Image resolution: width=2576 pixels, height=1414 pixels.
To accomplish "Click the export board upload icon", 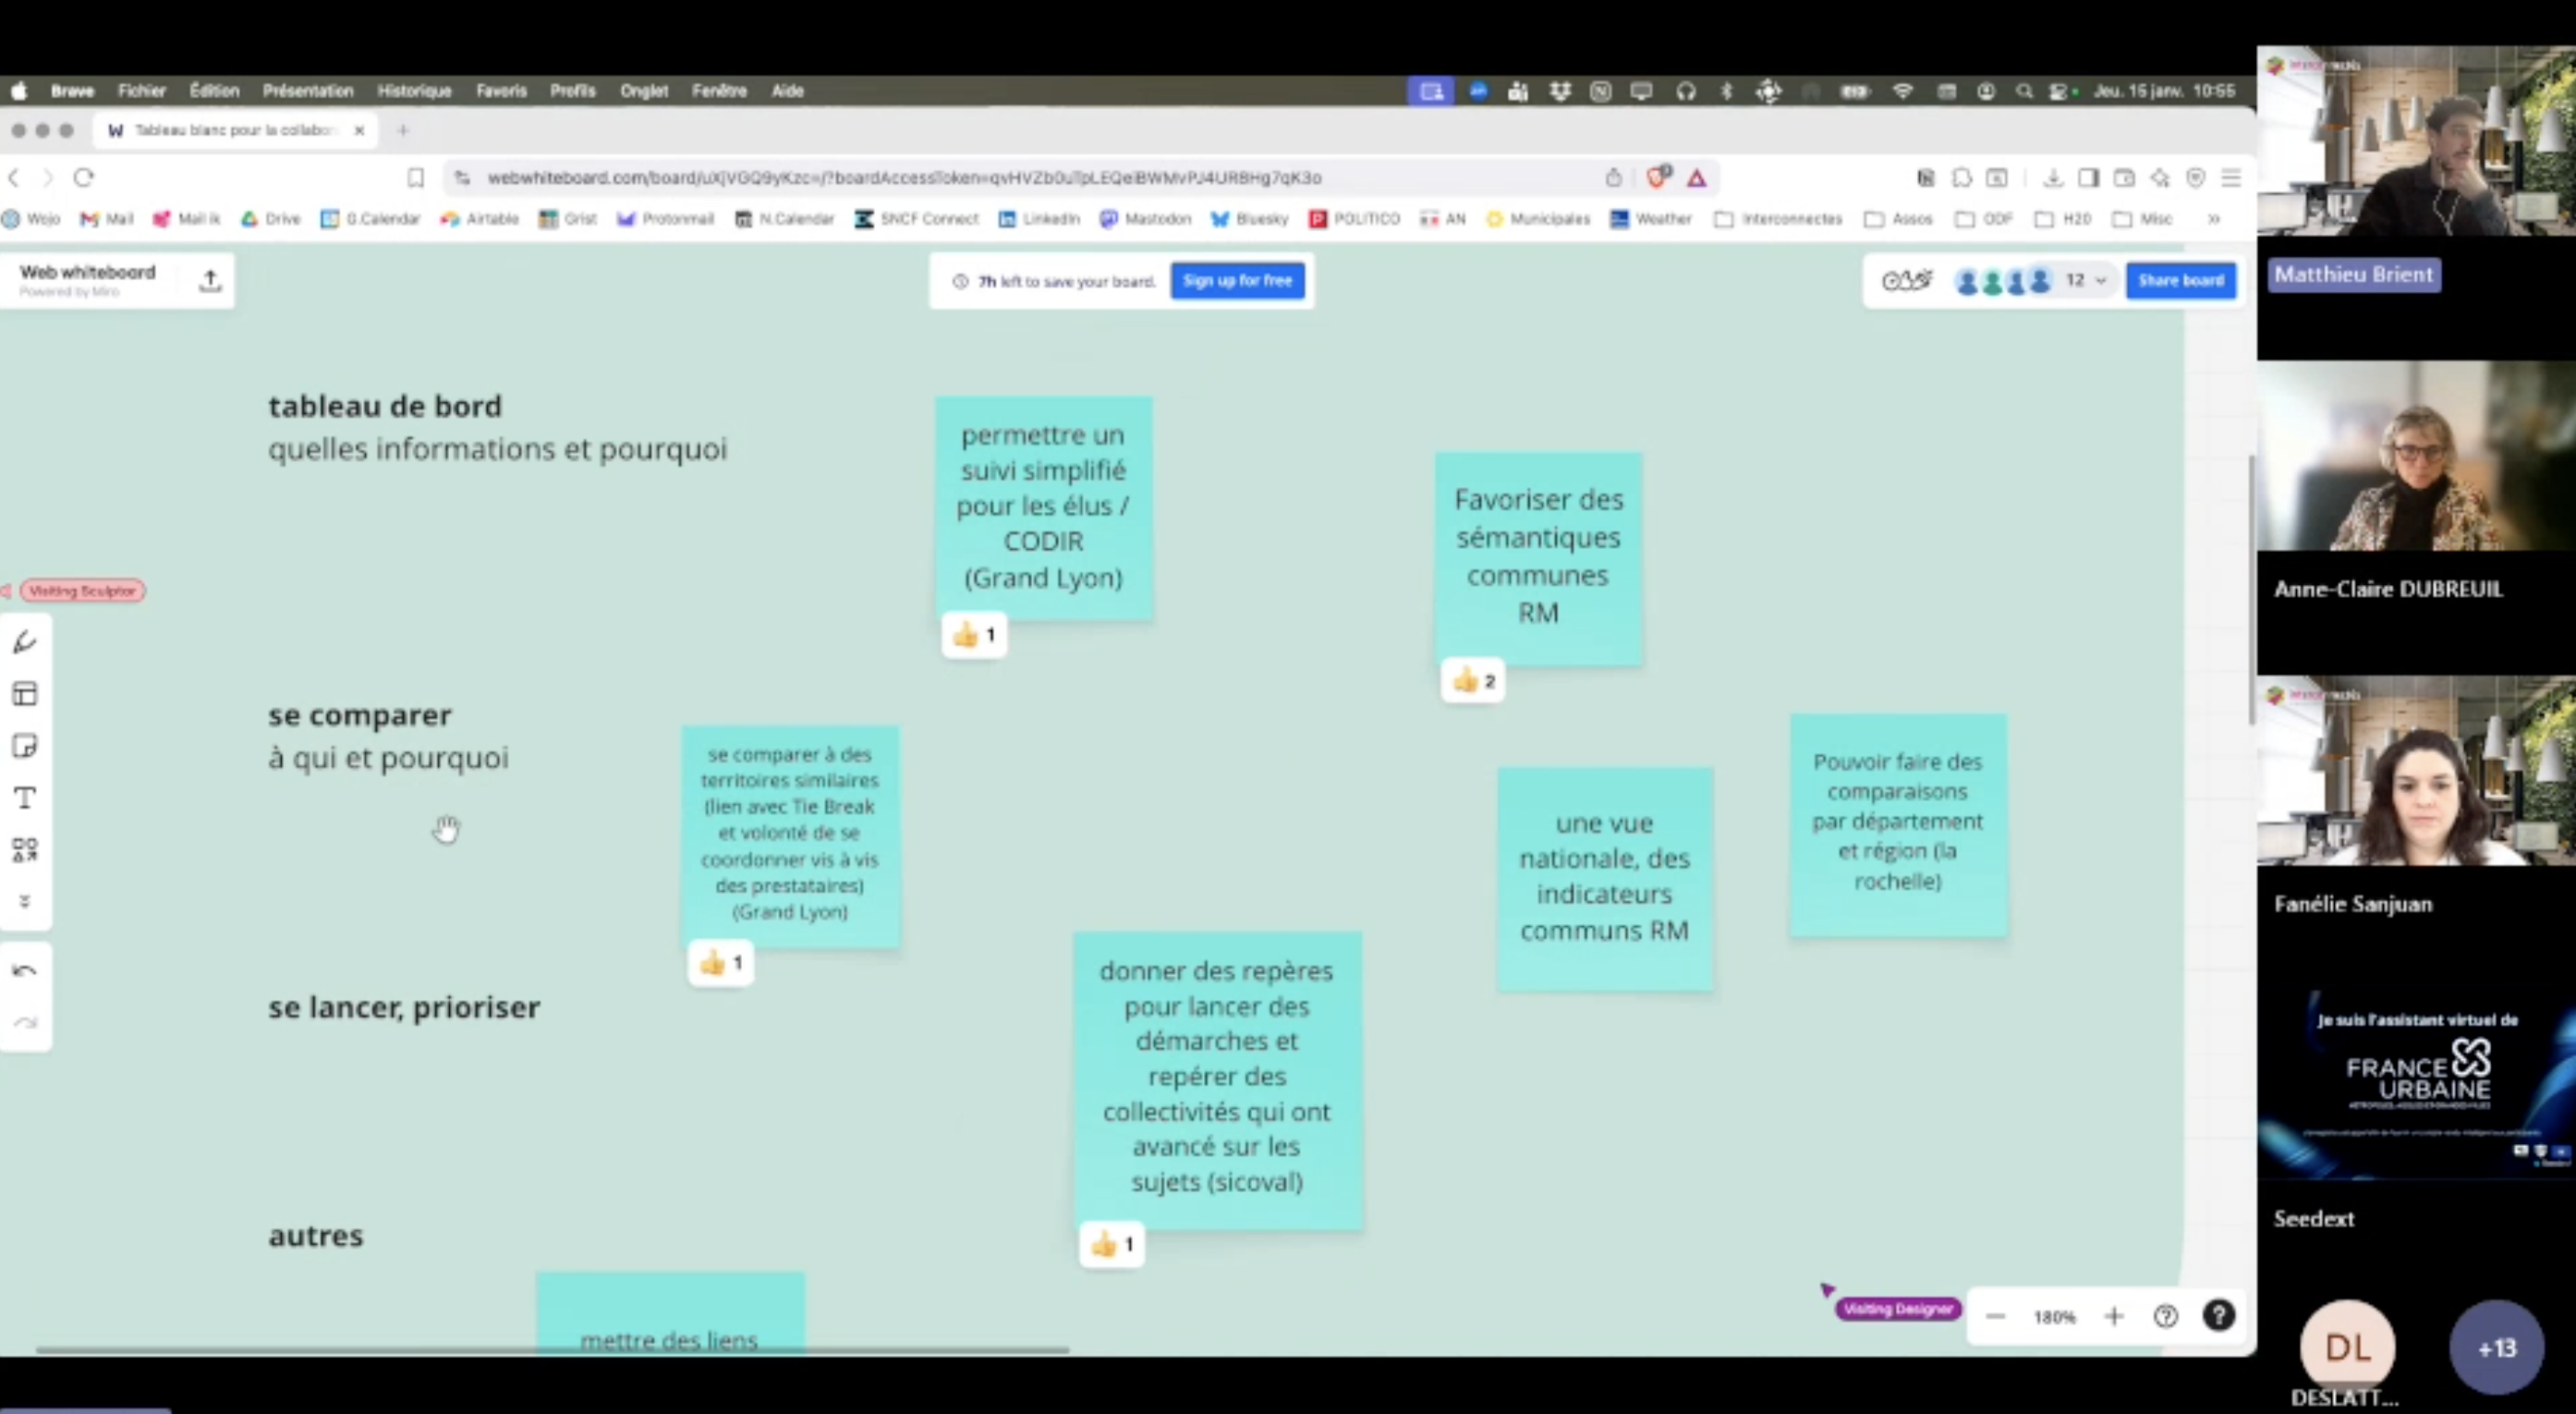I will point(210,281).
